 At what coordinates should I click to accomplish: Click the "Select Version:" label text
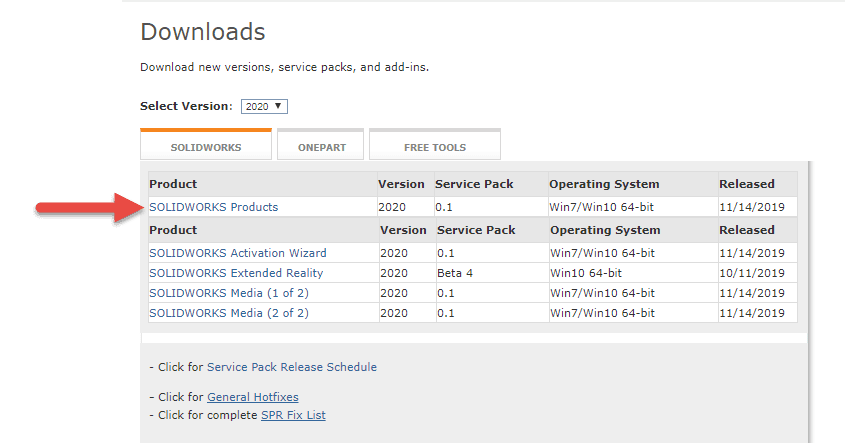pyautogui.click(x=186, y=106)
